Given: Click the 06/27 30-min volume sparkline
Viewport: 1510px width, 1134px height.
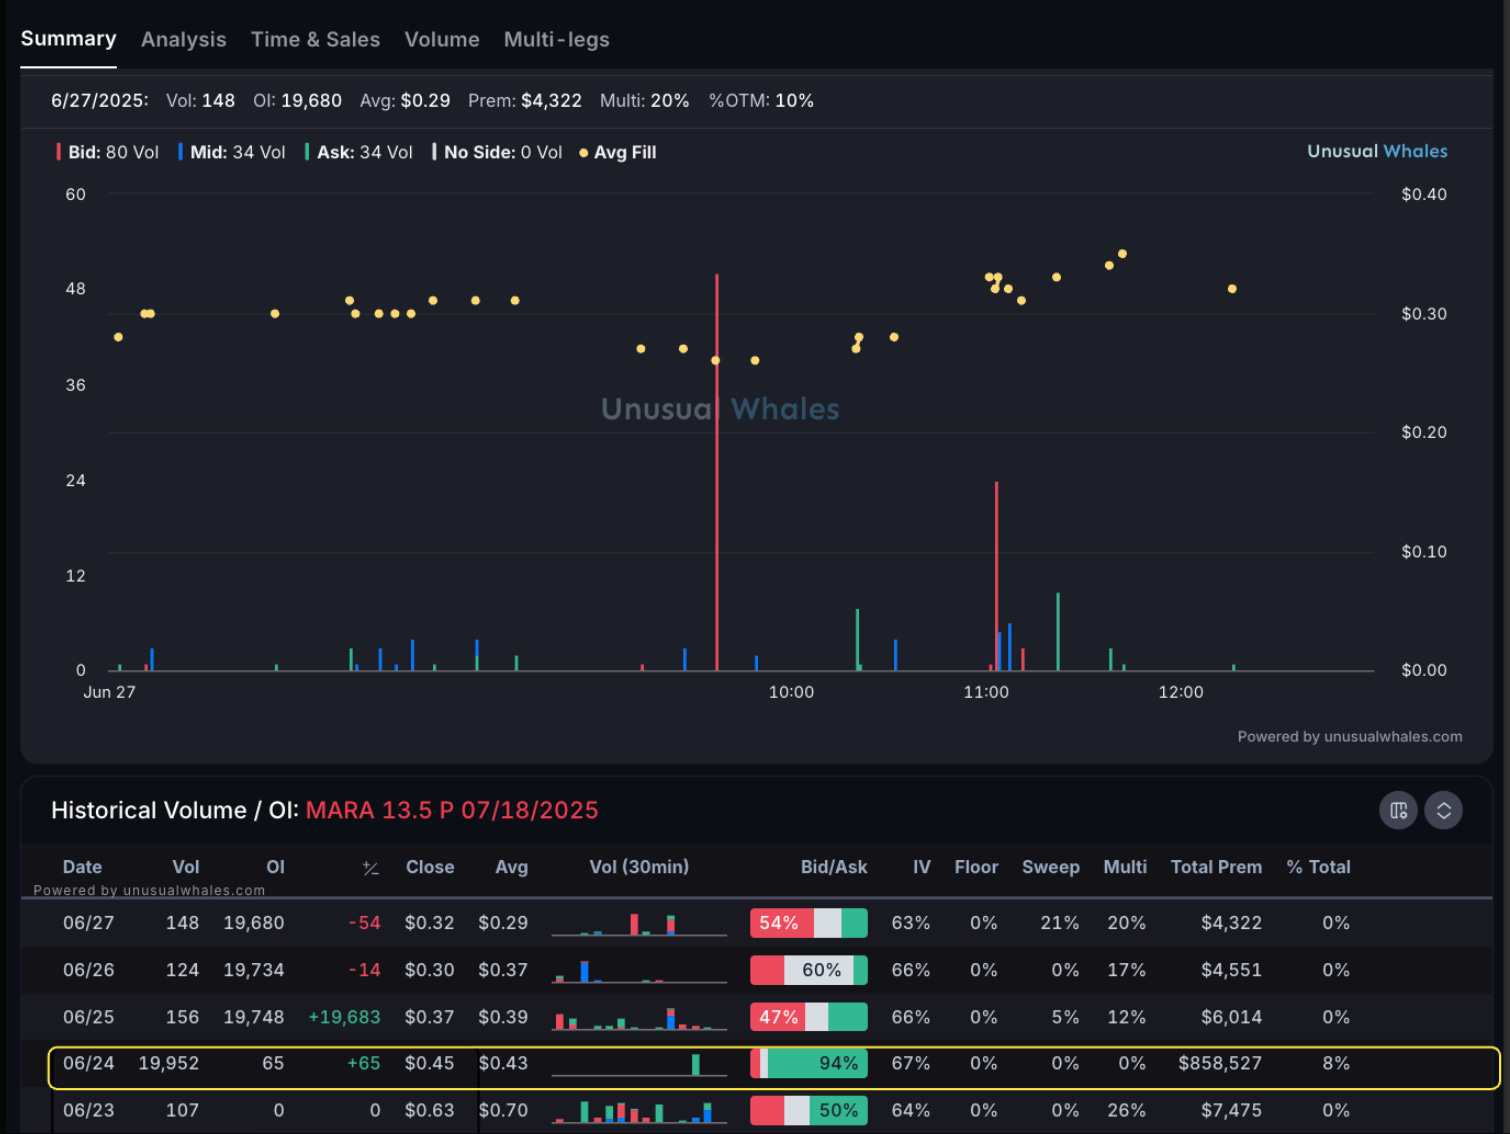Looking at the screenshot, I should click(x=639, y=923).
